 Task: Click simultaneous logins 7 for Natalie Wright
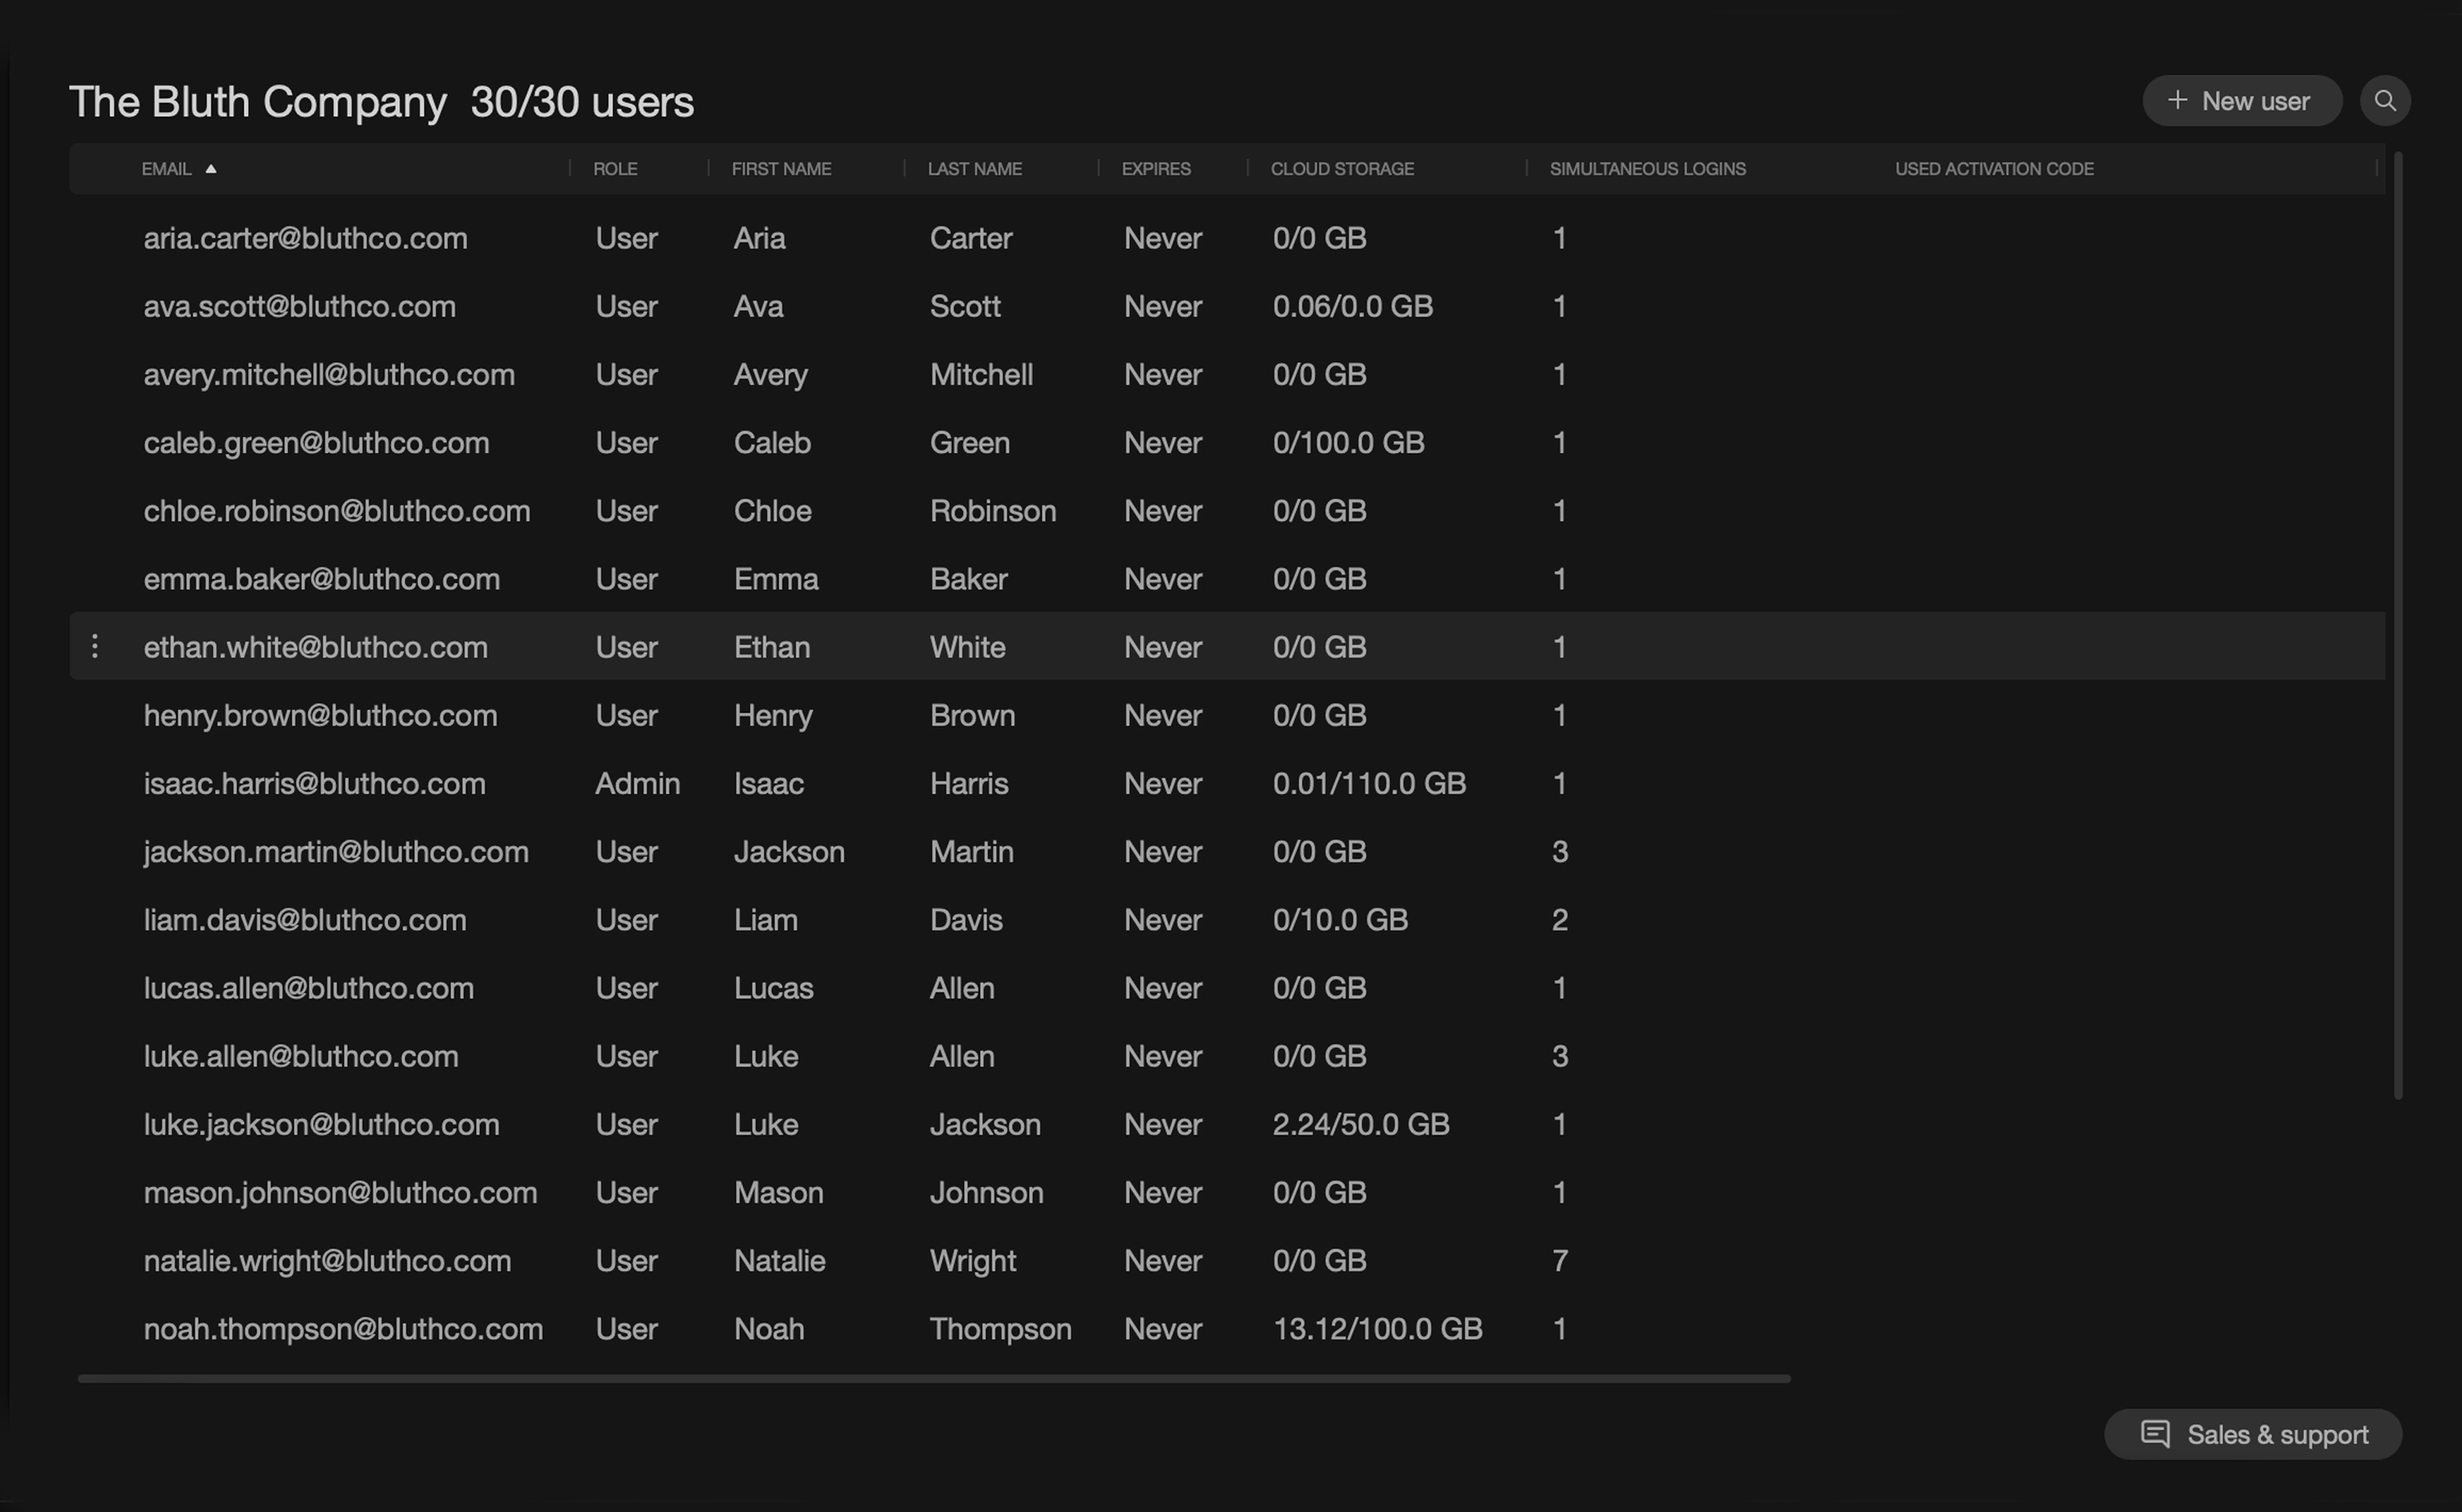click(1559, 1260)
